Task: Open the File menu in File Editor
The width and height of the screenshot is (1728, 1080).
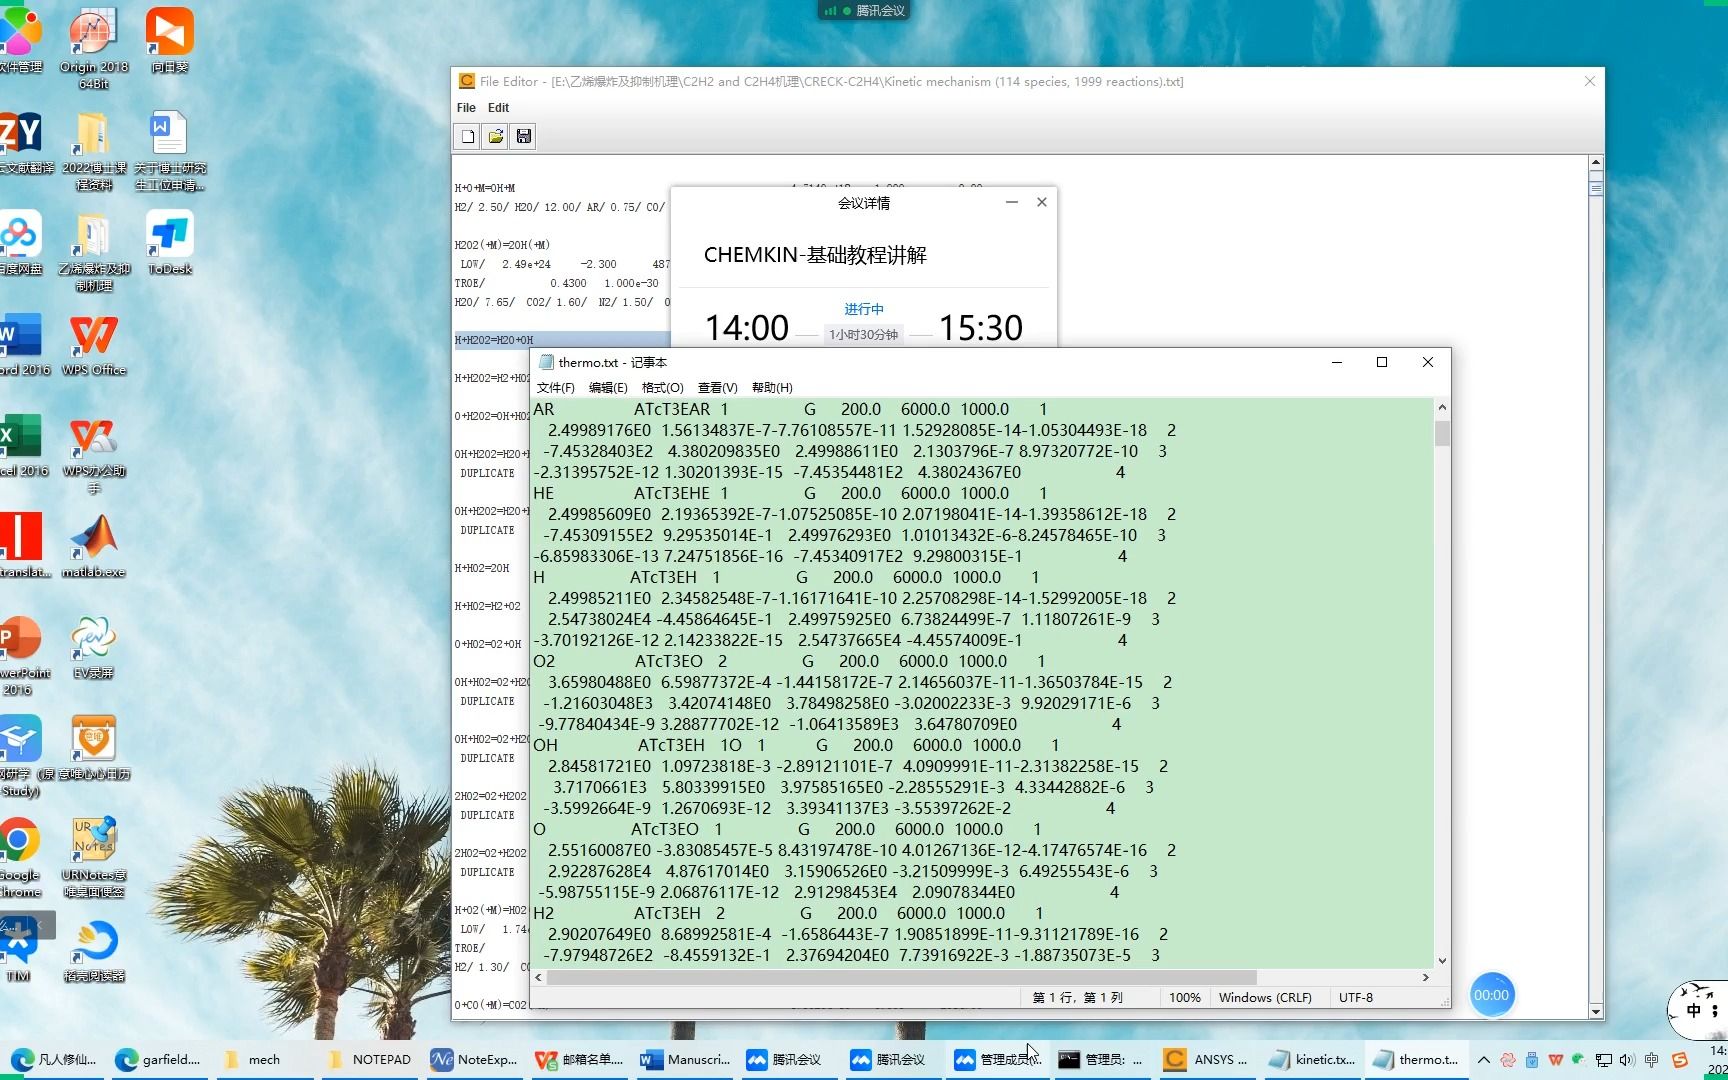Action: click(465, 107)
